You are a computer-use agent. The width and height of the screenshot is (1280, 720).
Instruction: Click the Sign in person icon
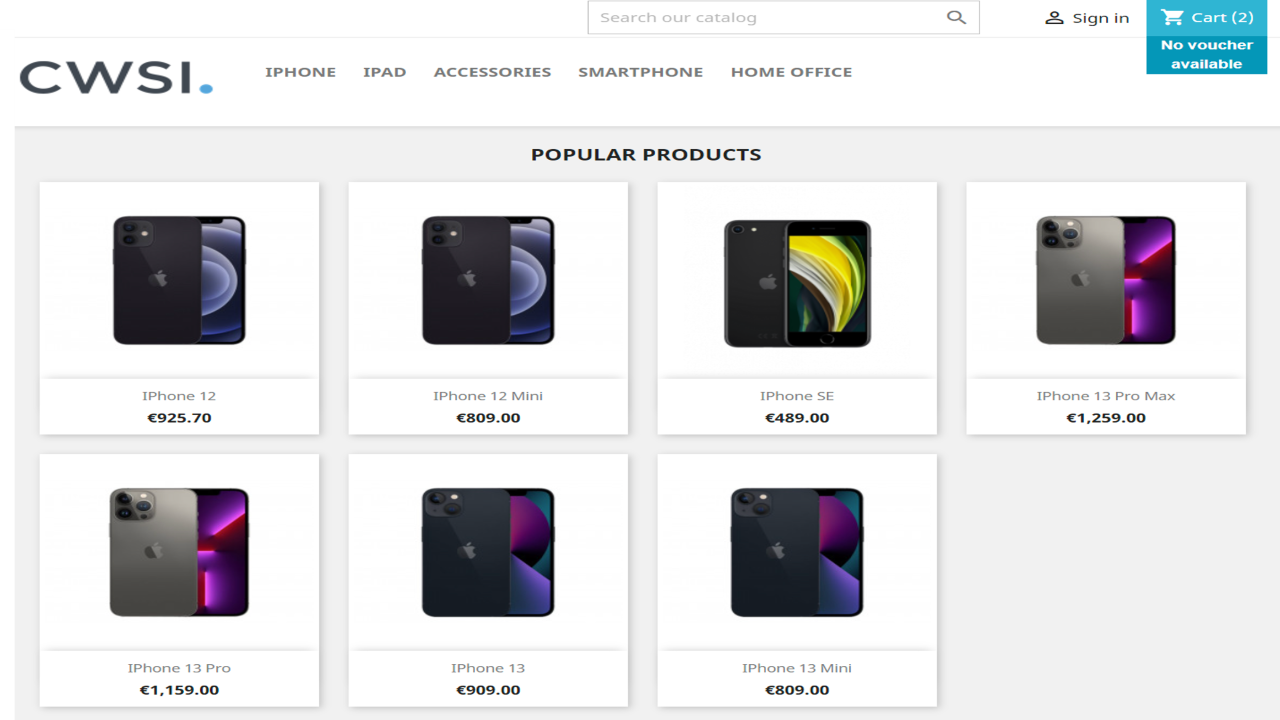tap(1054, 18)
